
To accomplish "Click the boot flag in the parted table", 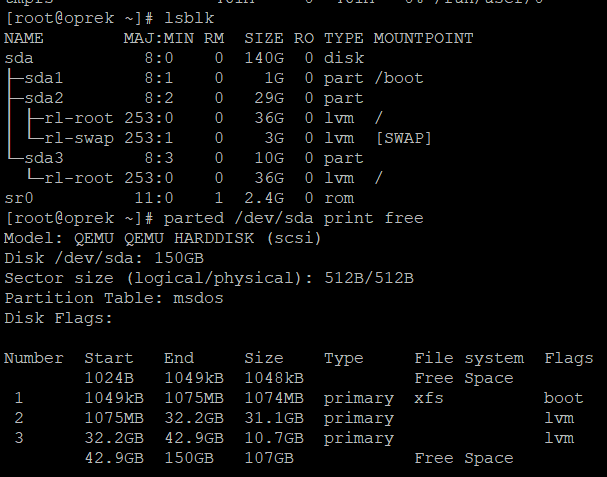I will (564, 398).
